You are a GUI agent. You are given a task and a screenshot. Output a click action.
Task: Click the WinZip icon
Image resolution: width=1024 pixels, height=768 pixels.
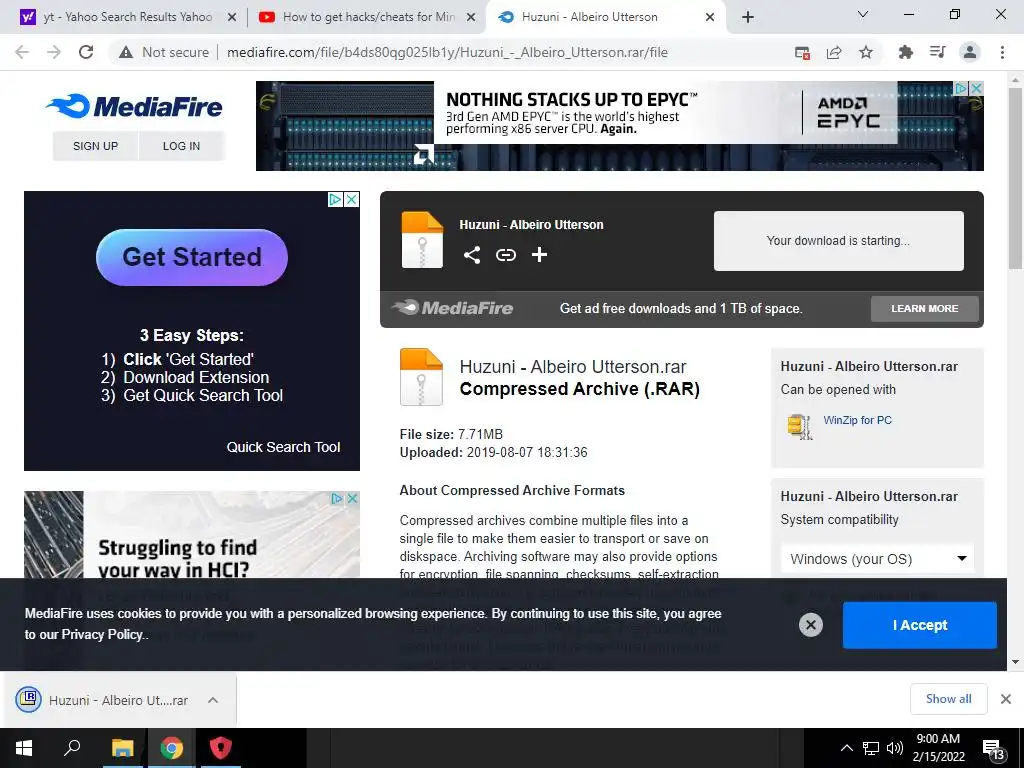pos(799,426)
